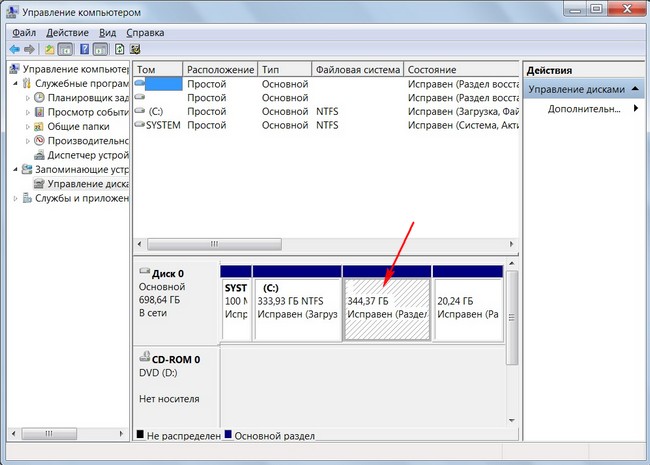Select Управление дисками tree node
Viewport: 650px width, 465px height.
(x=88, y=184)
